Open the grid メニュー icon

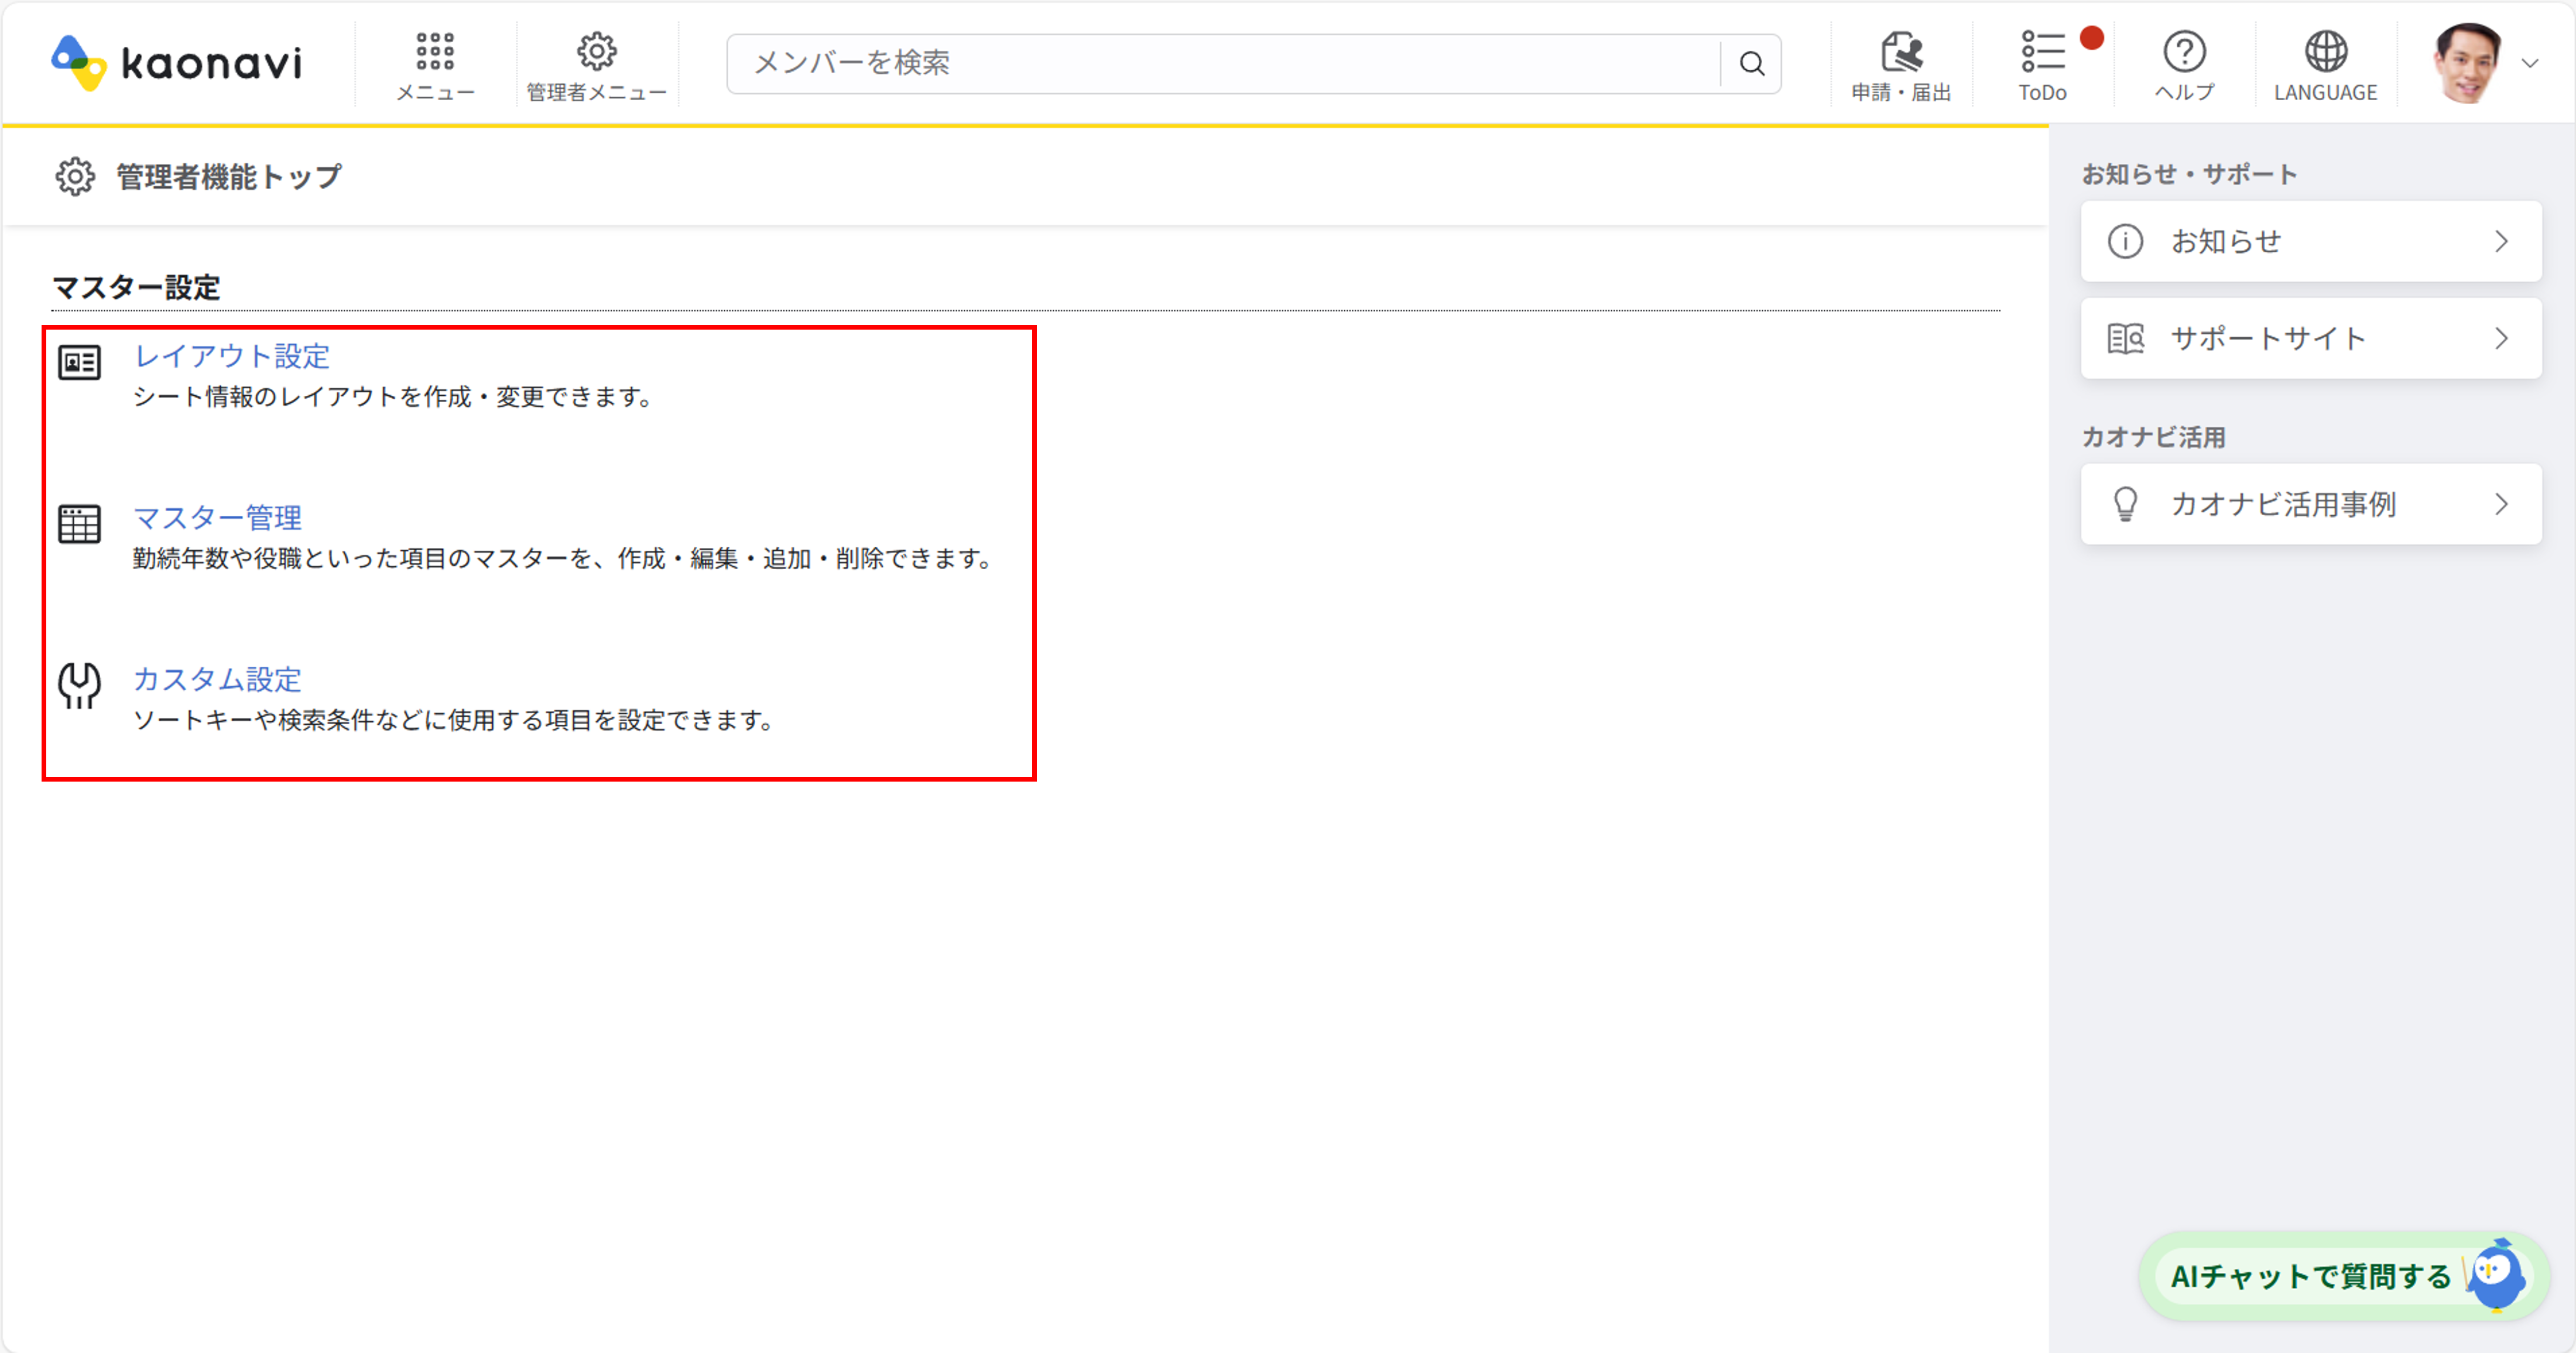coord(435,52)
